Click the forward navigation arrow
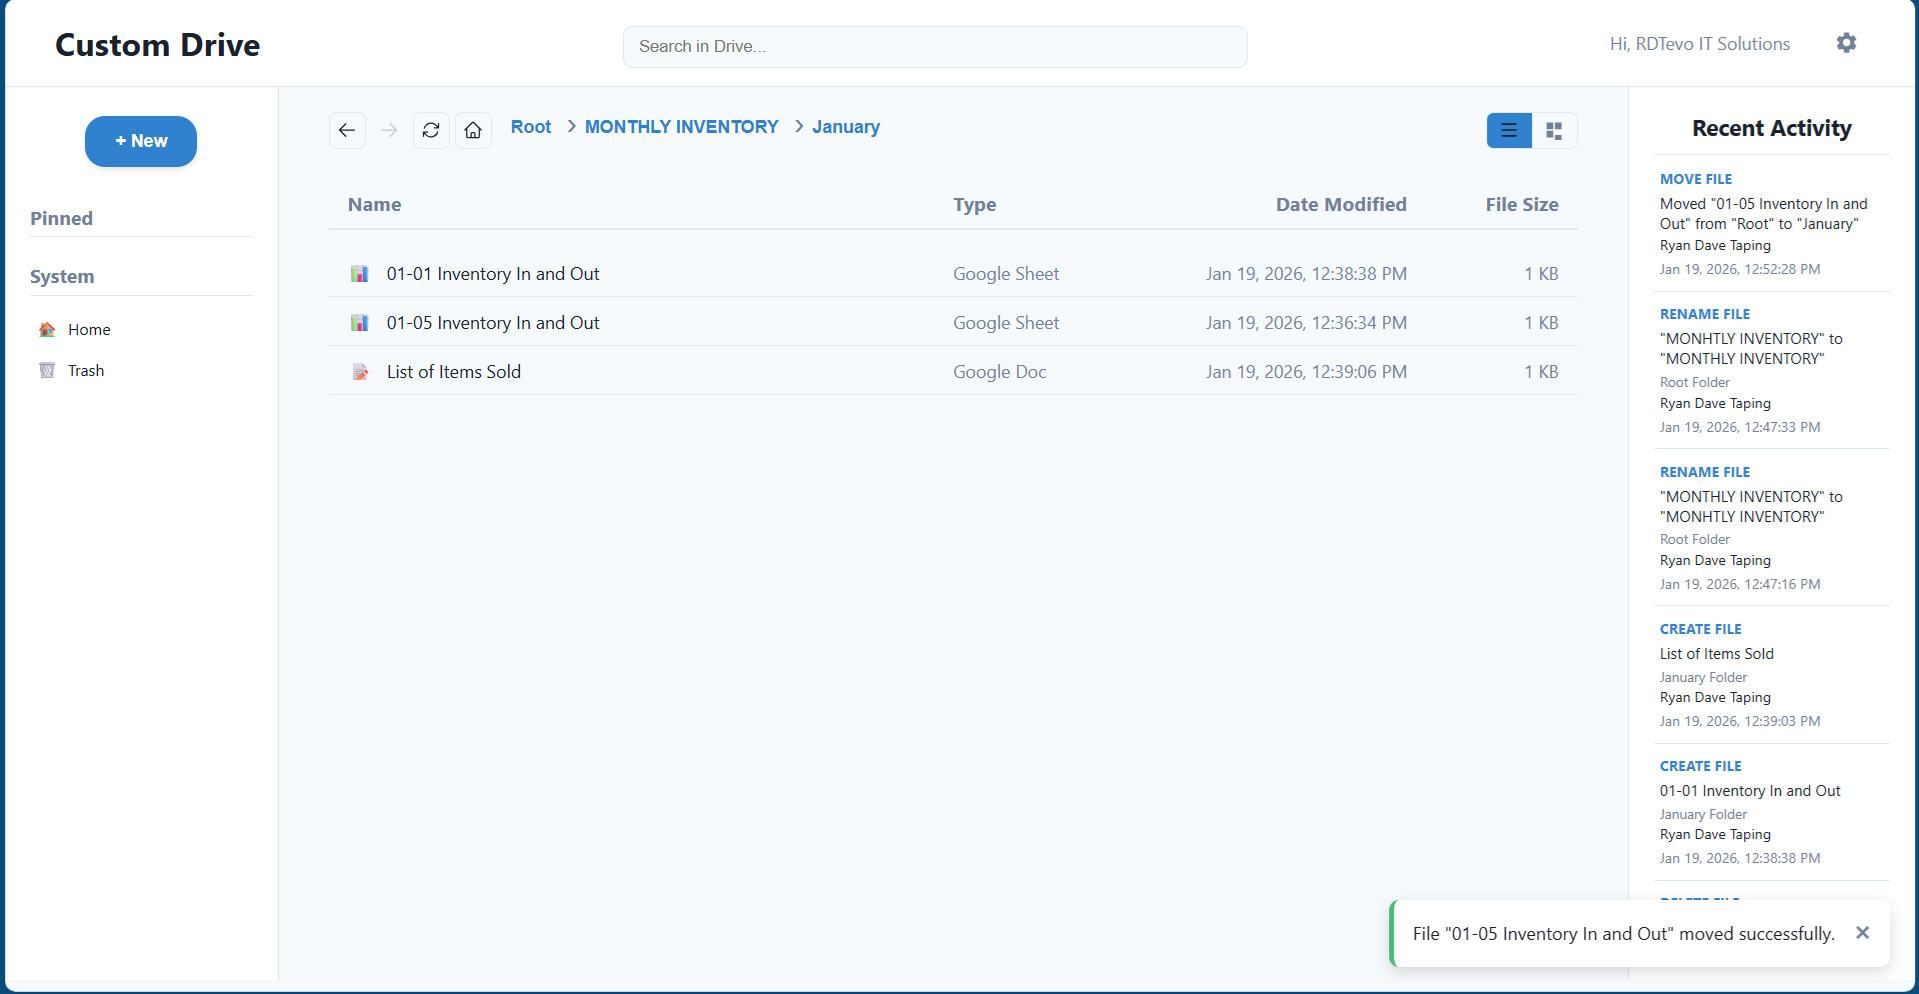Screen dimensions: 1919x994 point(389,130)
